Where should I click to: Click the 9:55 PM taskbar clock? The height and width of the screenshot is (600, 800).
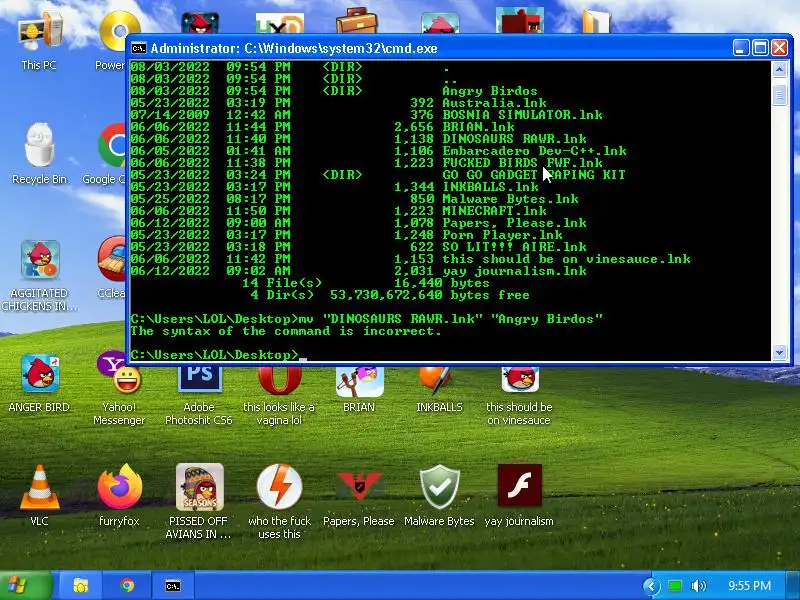749,586
